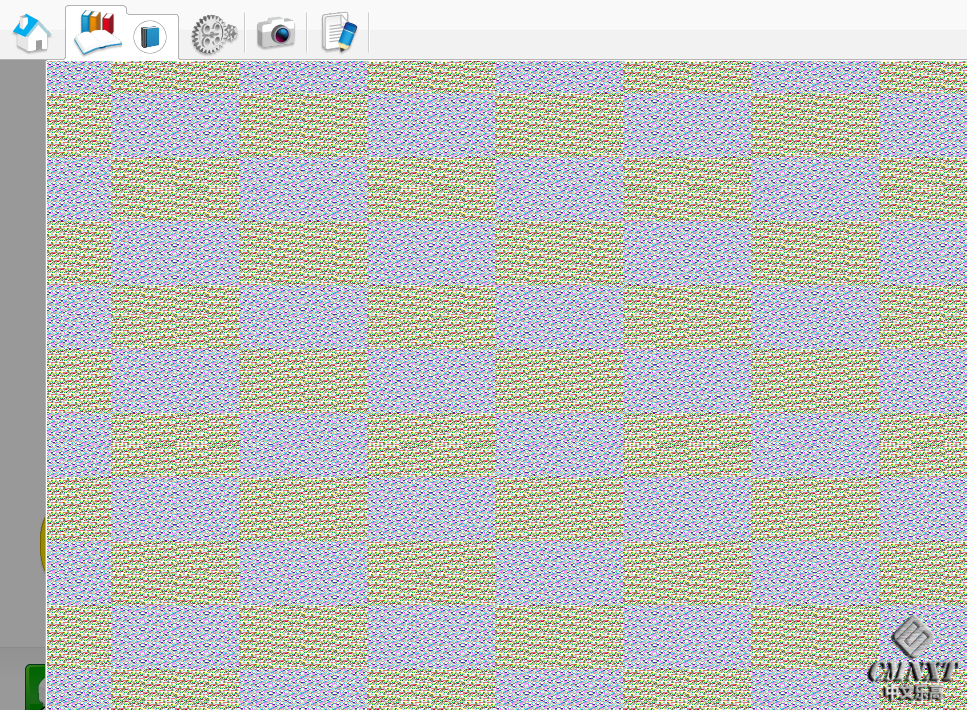Open the gray gears settings icon
This screenshot has height=710, width=967.
[210, 34]
